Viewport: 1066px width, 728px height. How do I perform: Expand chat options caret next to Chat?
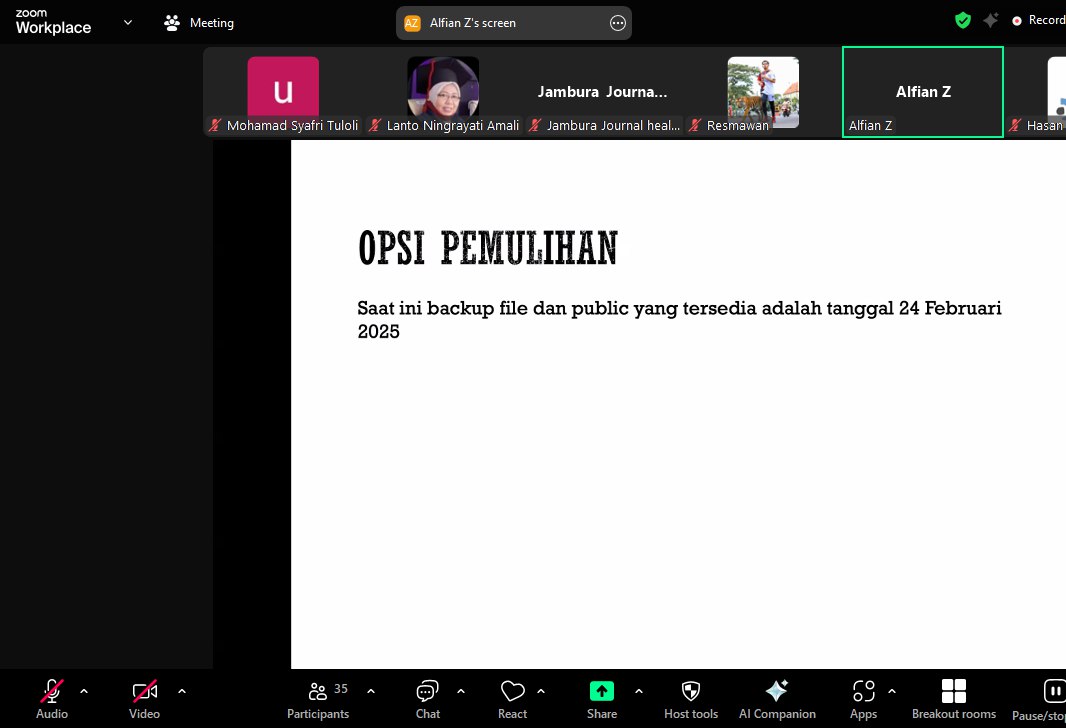pos(461,691)
